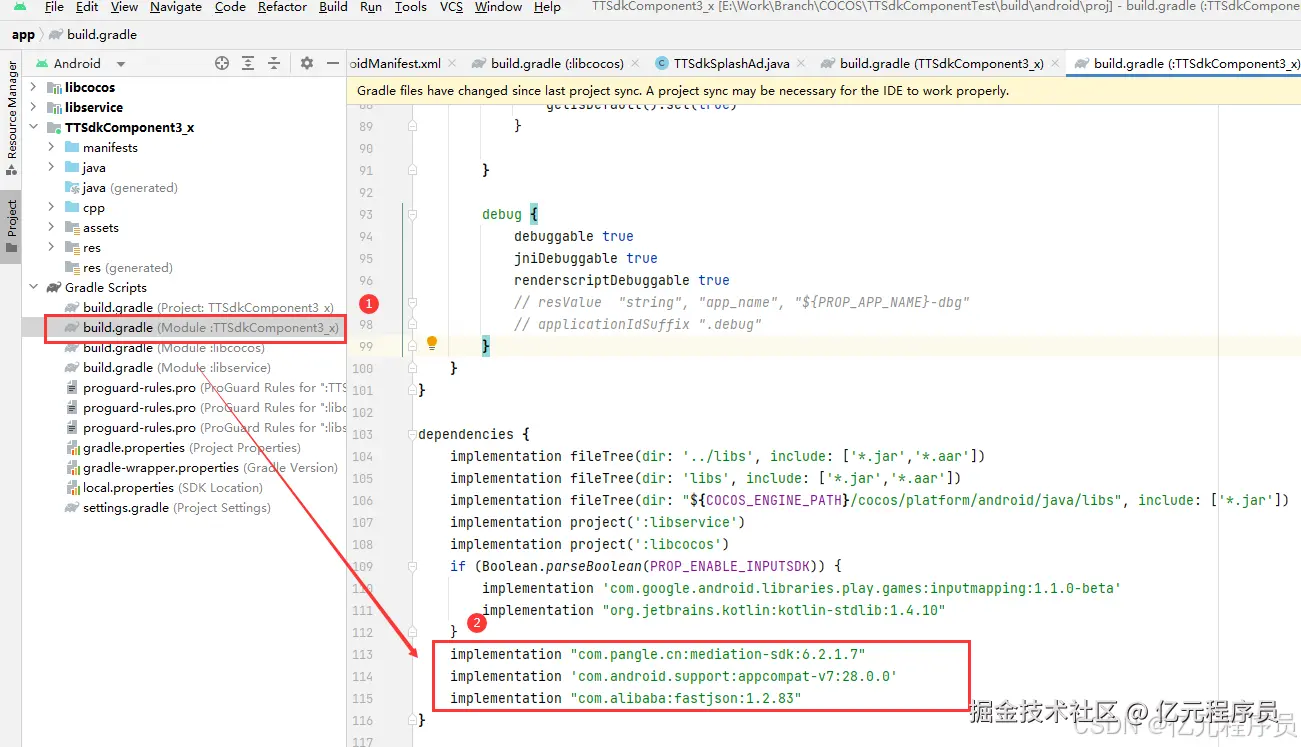Expand the res folder
This screenshot has height=747, width=1301.
tap(51, 248)
